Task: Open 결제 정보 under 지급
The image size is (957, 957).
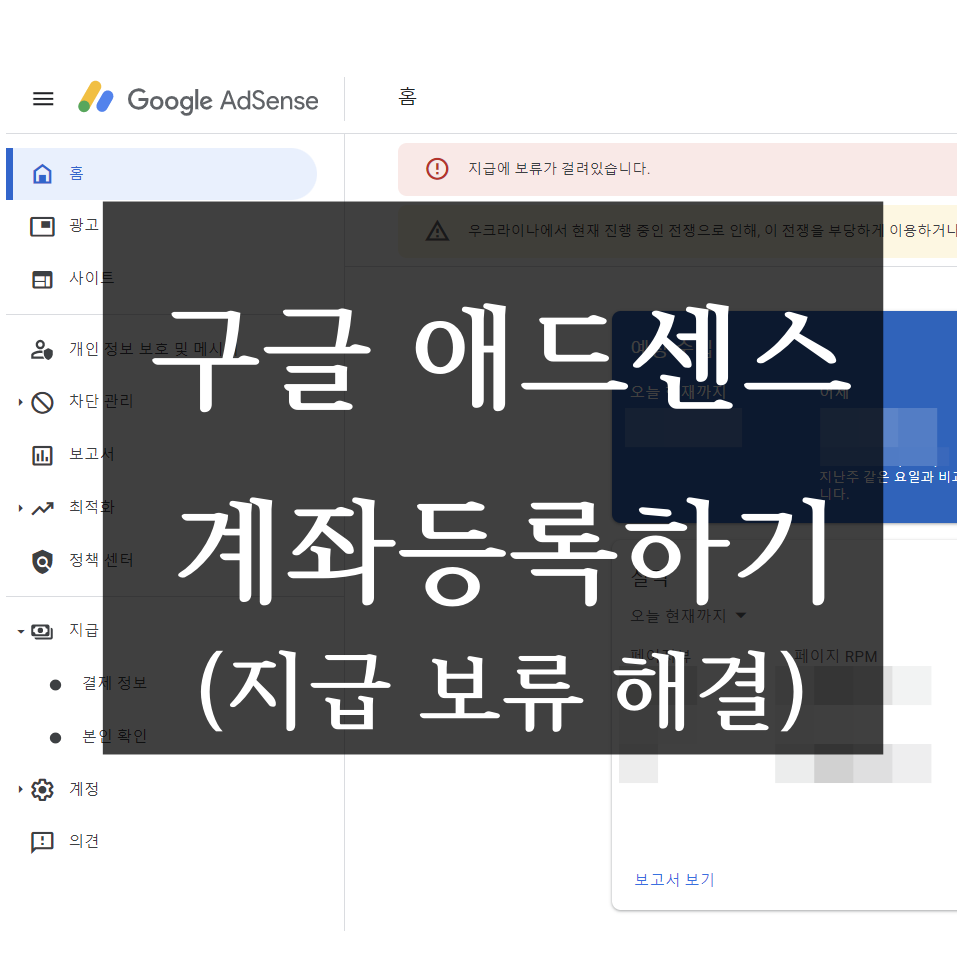Action: [x=115, y=683]
